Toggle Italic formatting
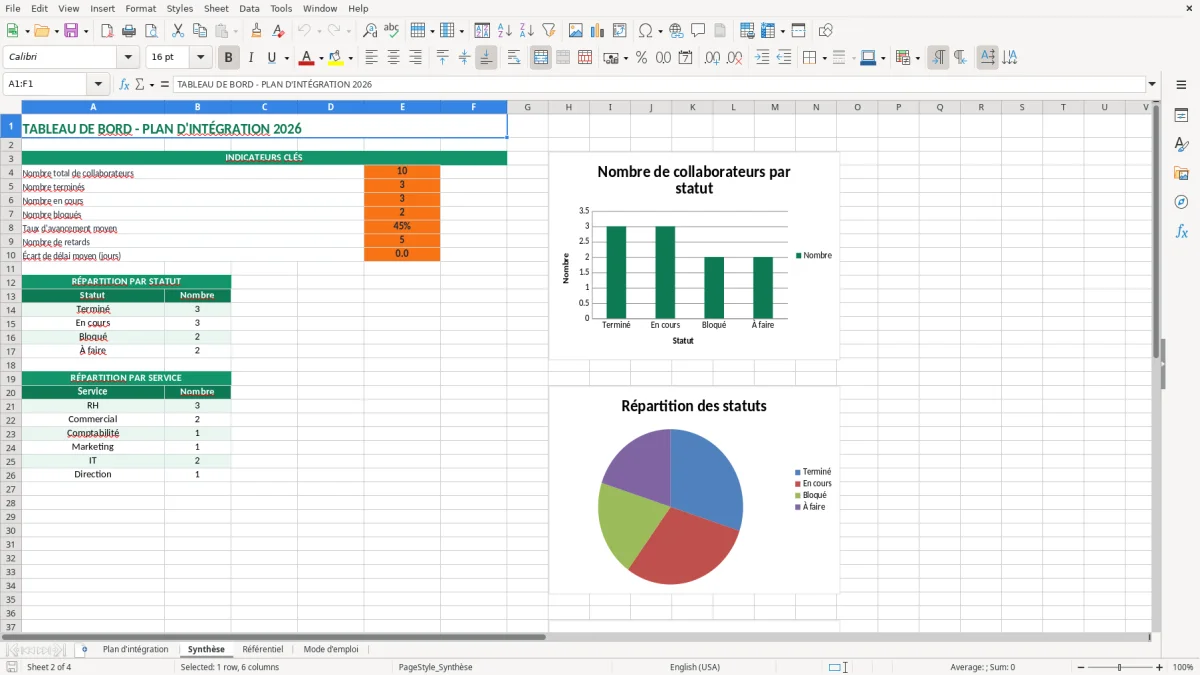This screenshot has height=675, width=1200. point(251,58)
